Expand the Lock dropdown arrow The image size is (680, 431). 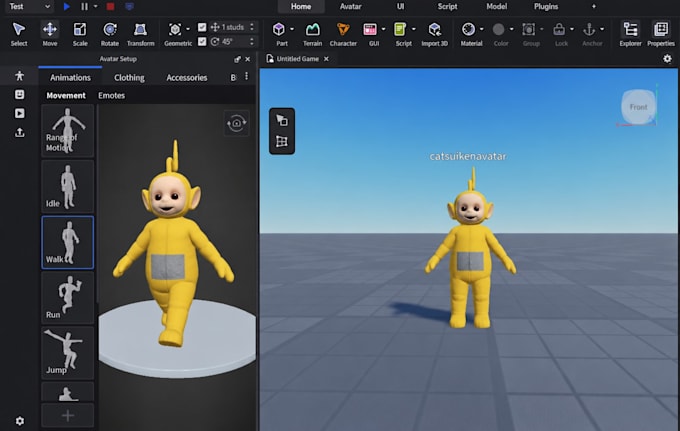click(572, 29)
